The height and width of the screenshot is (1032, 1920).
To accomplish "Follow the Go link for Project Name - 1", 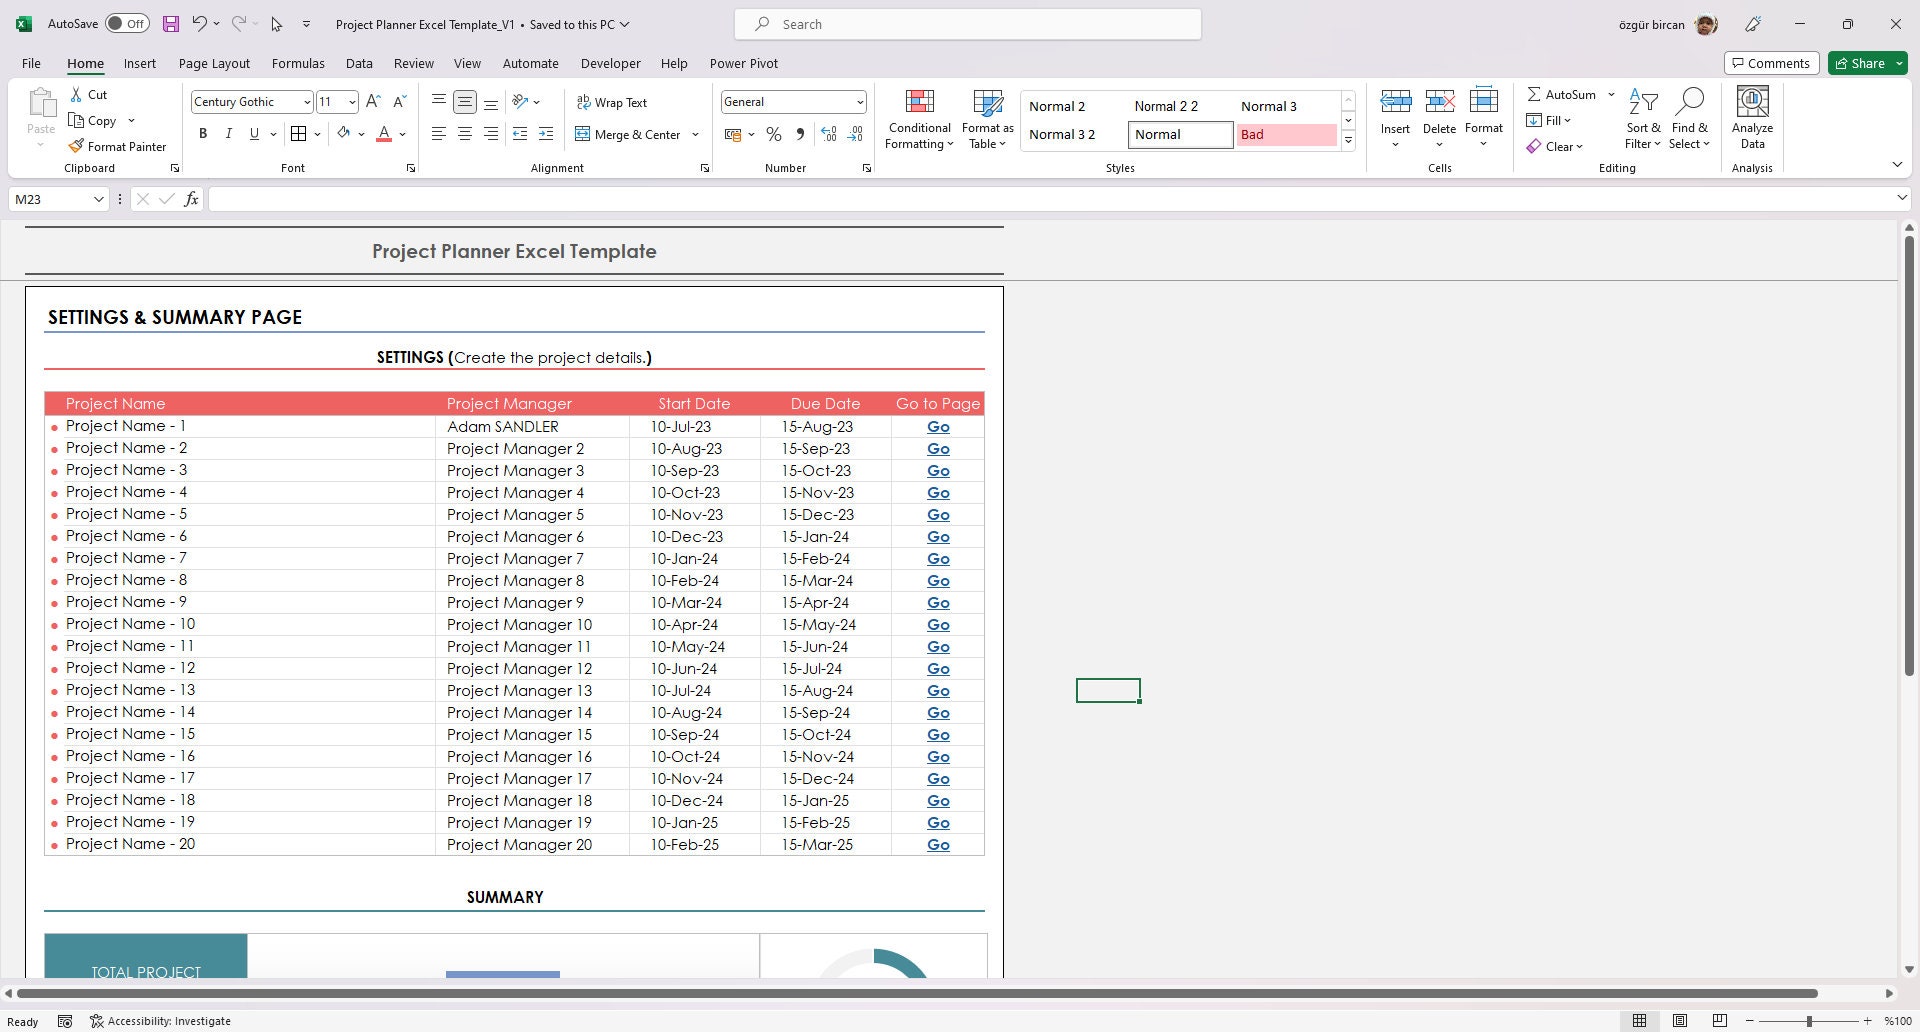I will point(937,426).
